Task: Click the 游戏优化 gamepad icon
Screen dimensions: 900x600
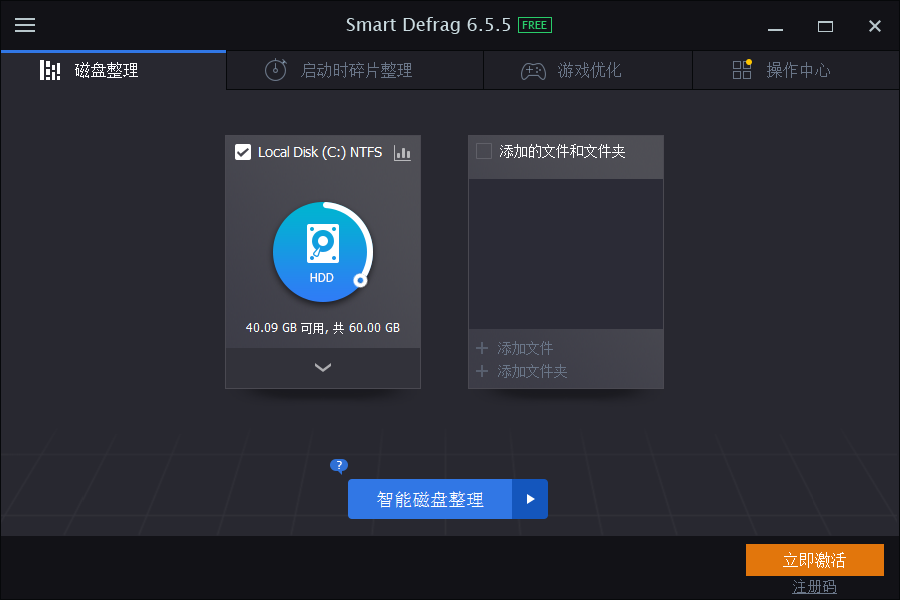Action: point(533,71)
